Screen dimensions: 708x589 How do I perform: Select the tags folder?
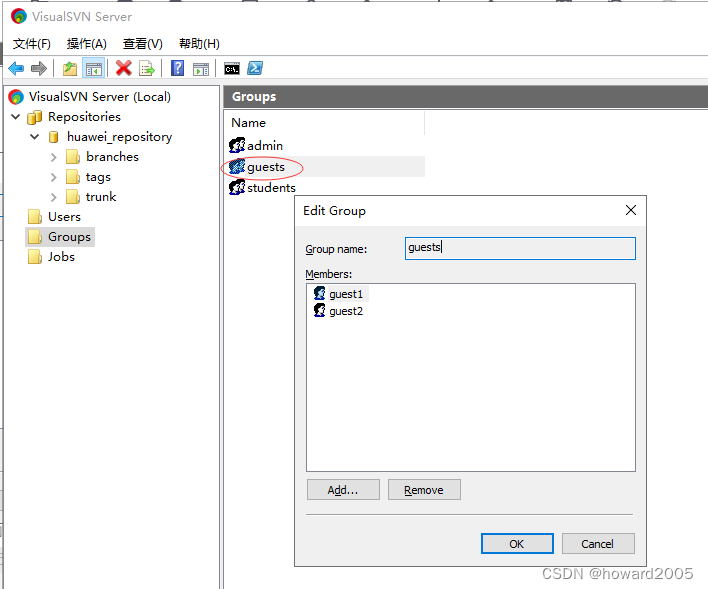click(98, 177)
